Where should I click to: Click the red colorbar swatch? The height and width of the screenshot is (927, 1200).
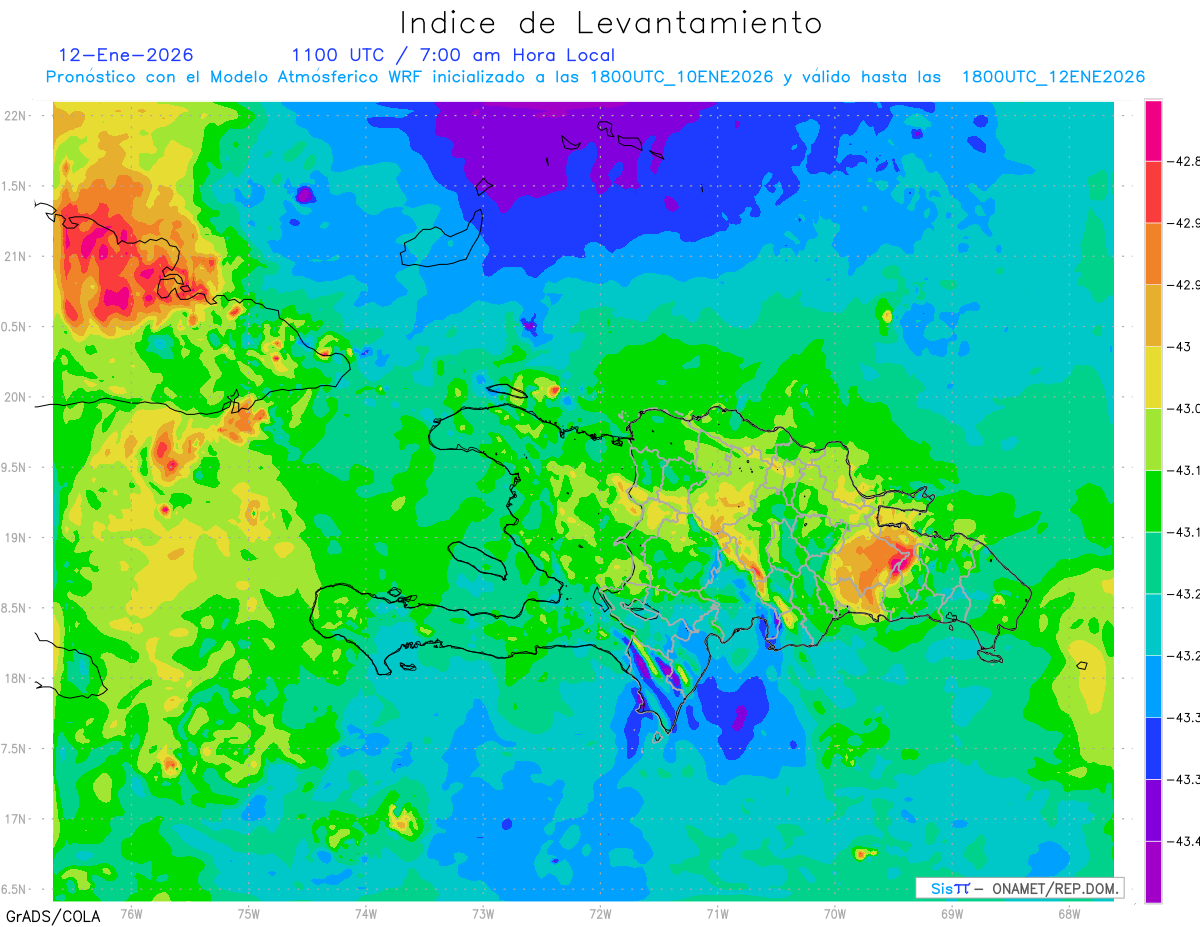[x=1153, y=192]
